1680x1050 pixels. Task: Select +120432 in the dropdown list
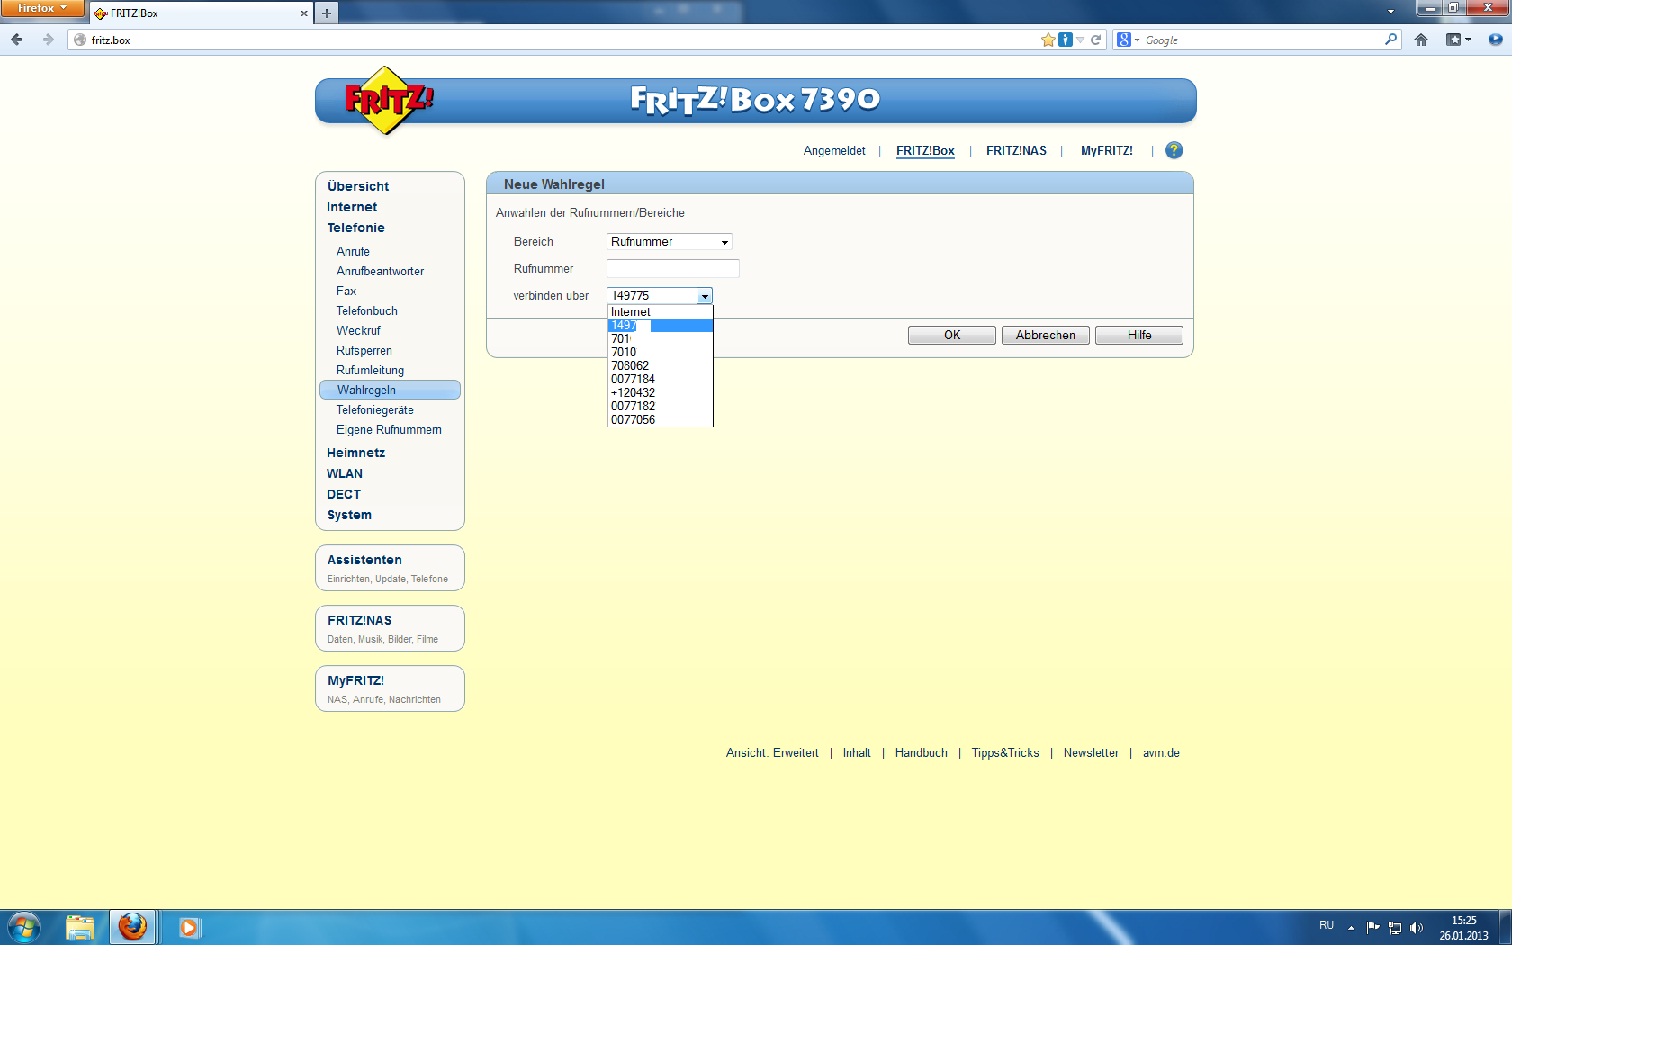click(x=660, y=393)
